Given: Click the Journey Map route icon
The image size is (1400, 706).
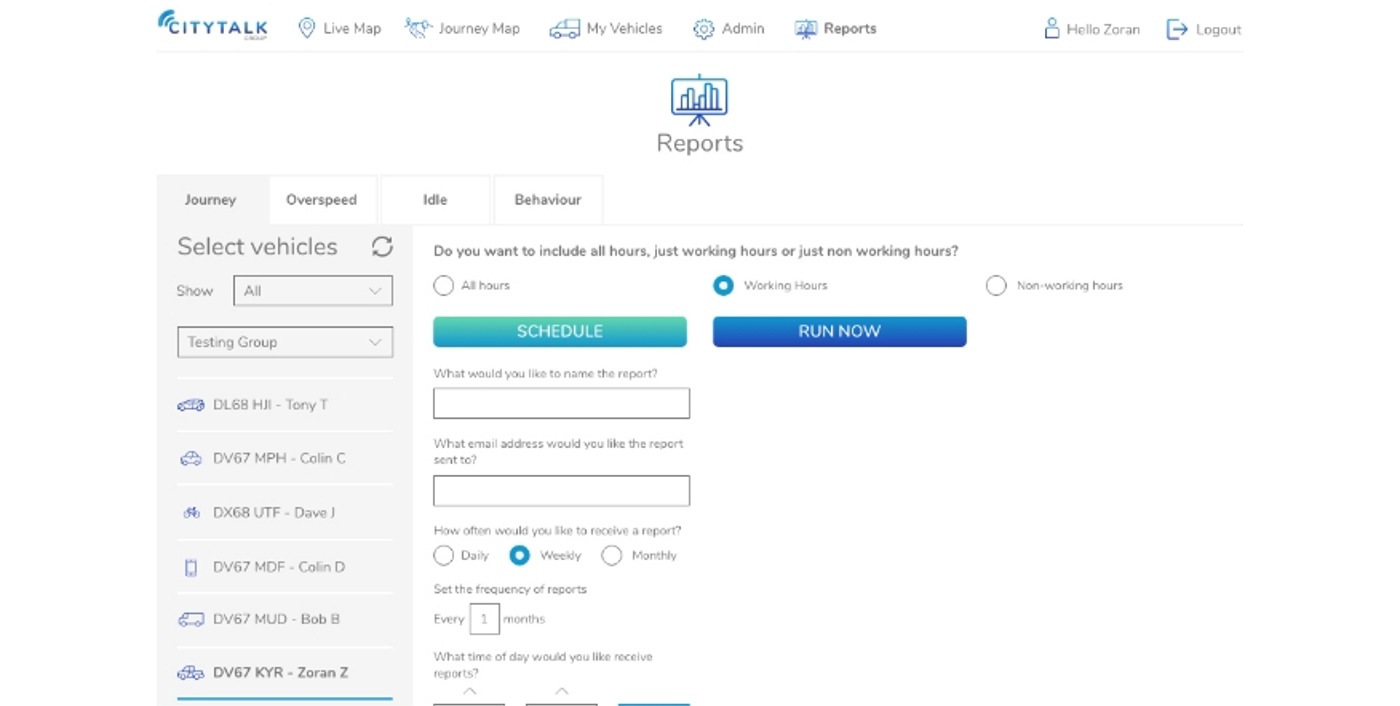Looking at the screenshot, I should click(418, 28).
